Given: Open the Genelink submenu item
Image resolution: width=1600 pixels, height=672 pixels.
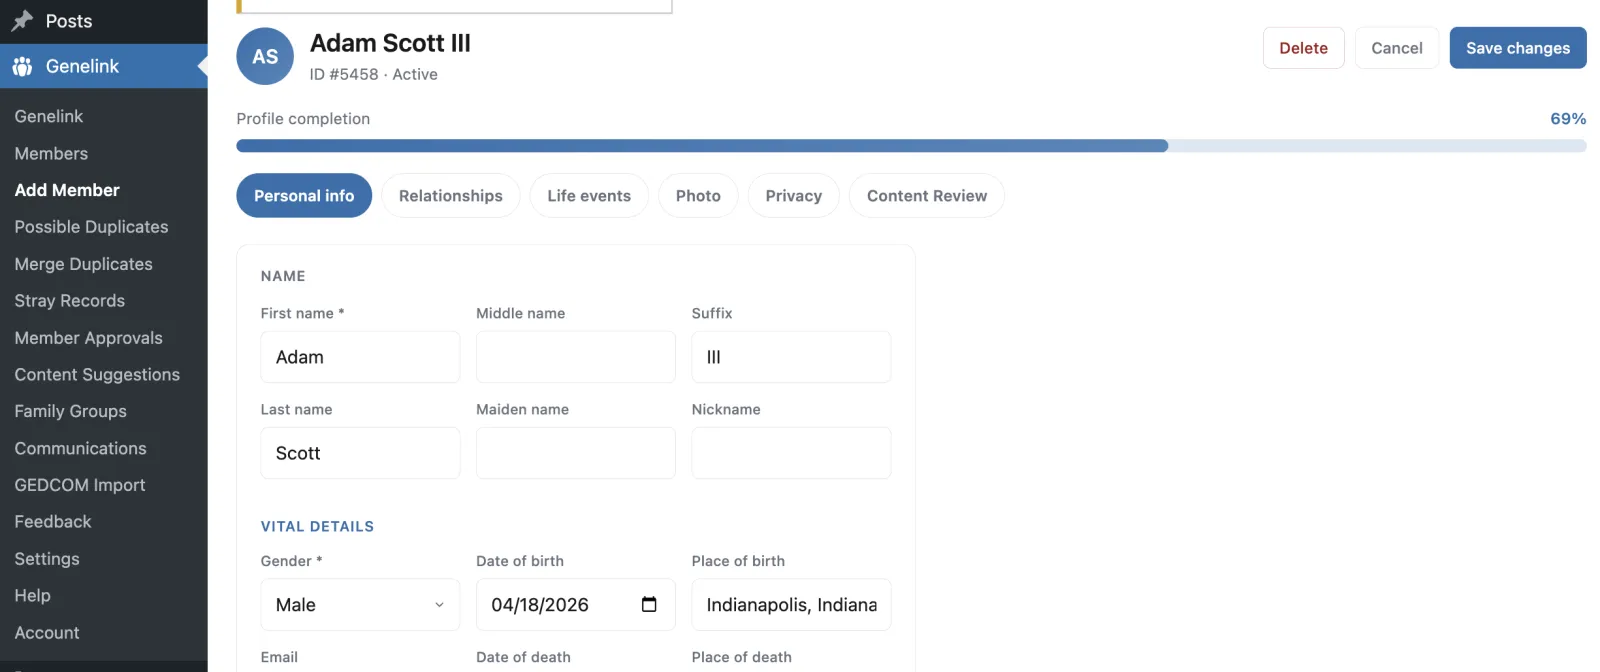Looking at the screenshot, I should pyautogui.click(x=49, y=116).
